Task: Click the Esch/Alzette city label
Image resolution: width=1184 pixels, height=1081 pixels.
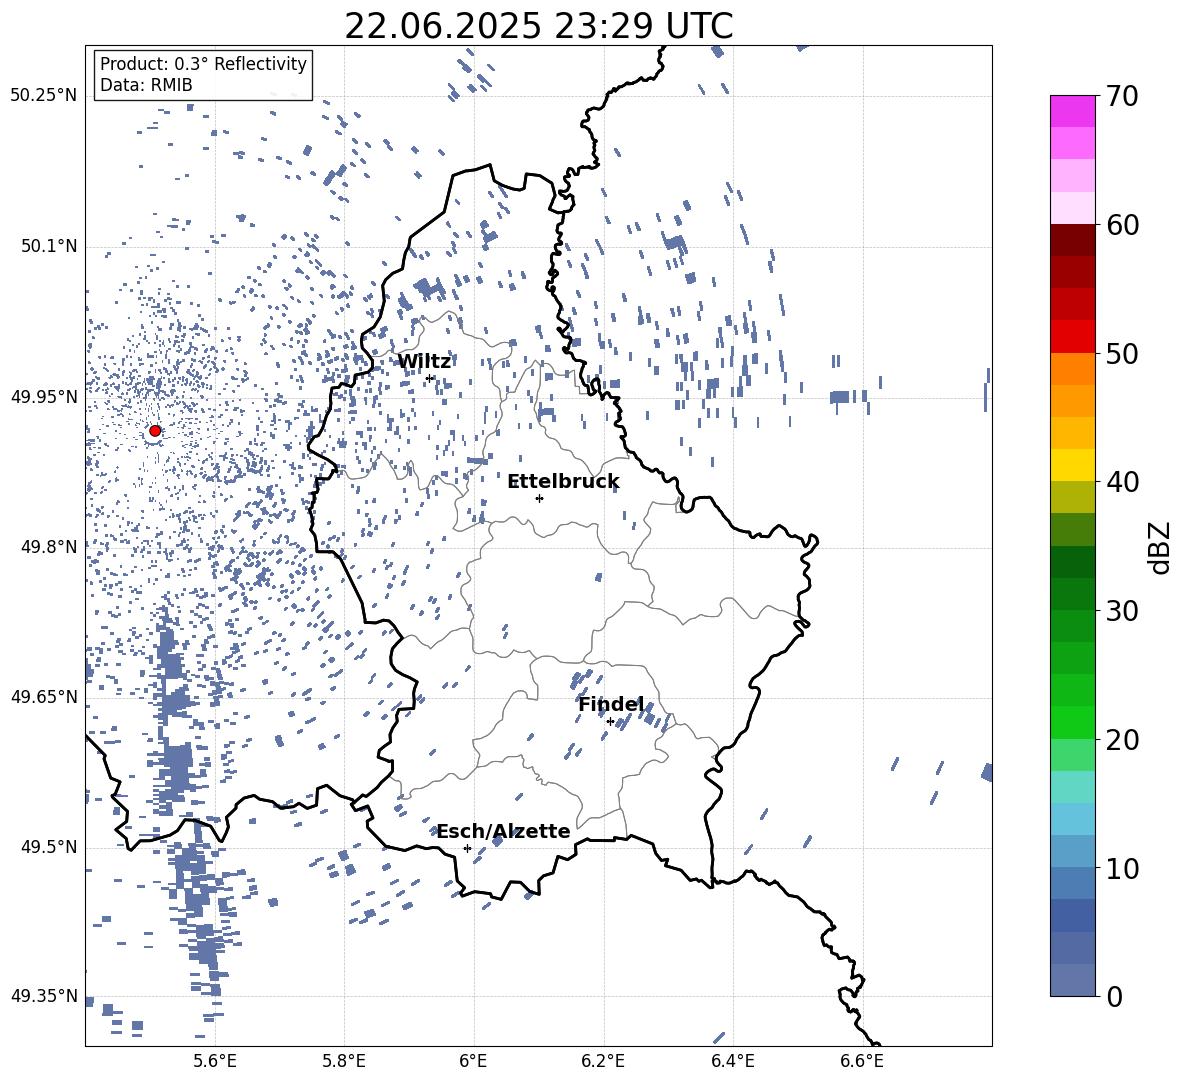Action: (504, 831)
